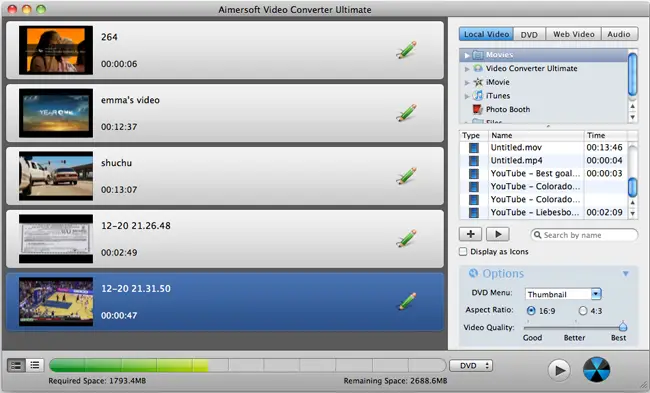The height and width of the screenshot is (393, 650).
Task: Select emma's video thumbnail
Action: [56, 113]
